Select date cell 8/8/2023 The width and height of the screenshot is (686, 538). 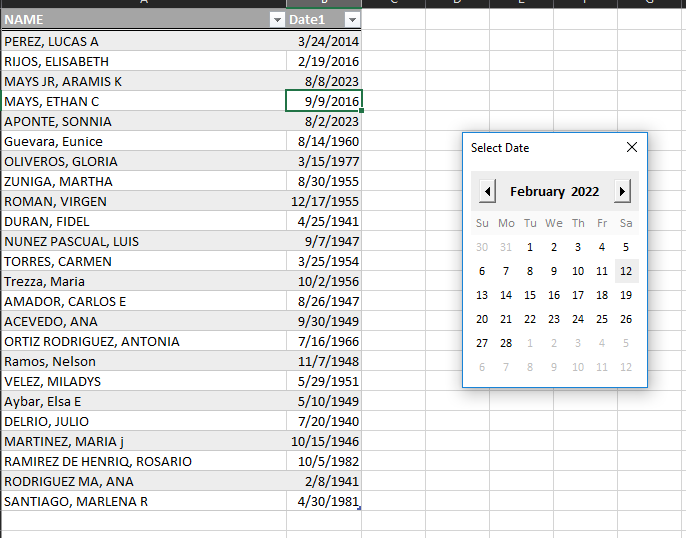coord(324,82)
